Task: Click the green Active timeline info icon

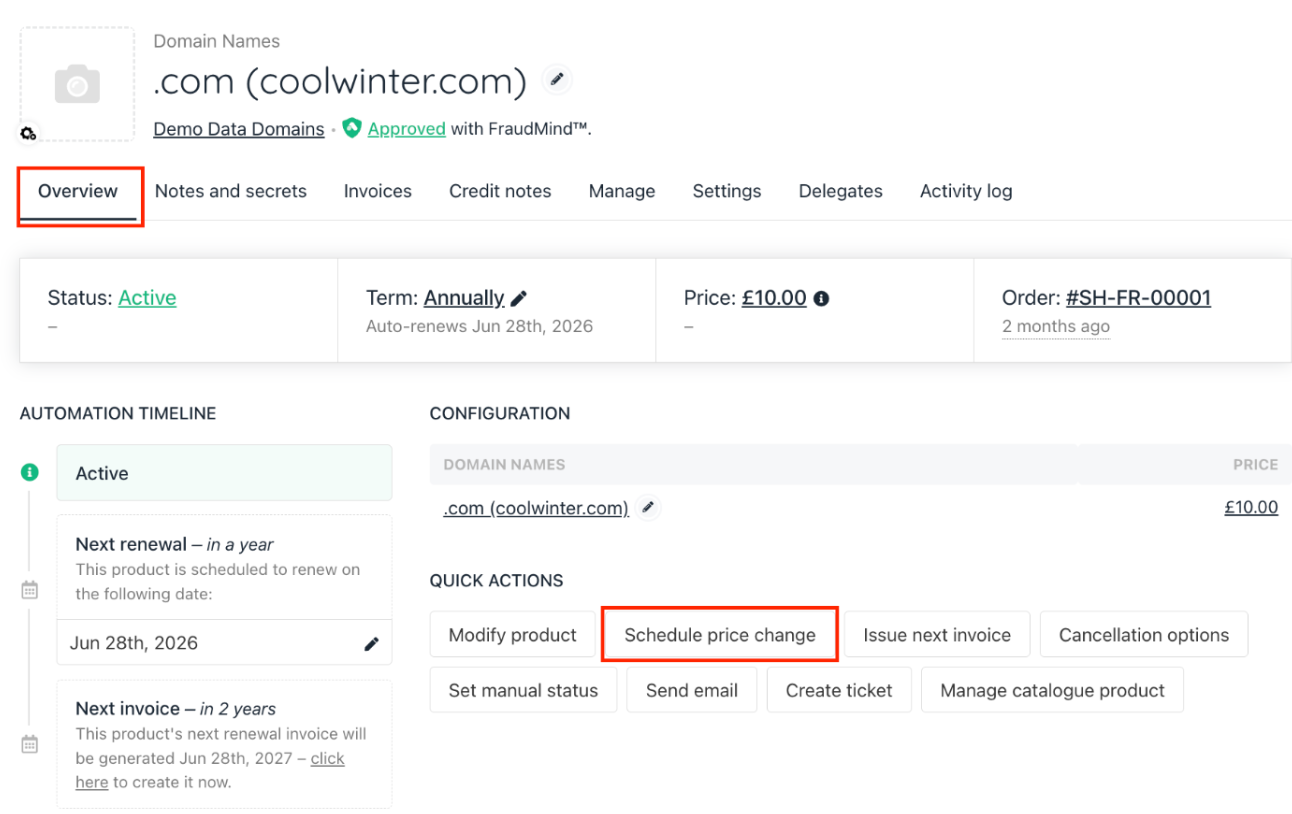Action: 30,472
